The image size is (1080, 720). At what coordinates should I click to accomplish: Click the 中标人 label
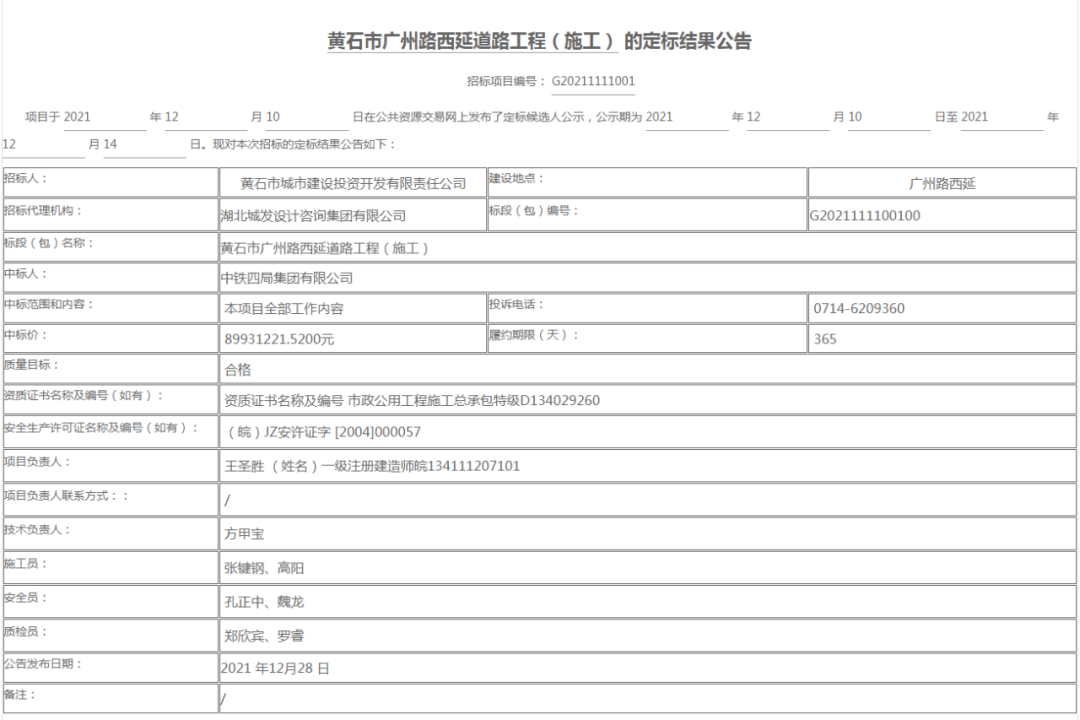25,274
